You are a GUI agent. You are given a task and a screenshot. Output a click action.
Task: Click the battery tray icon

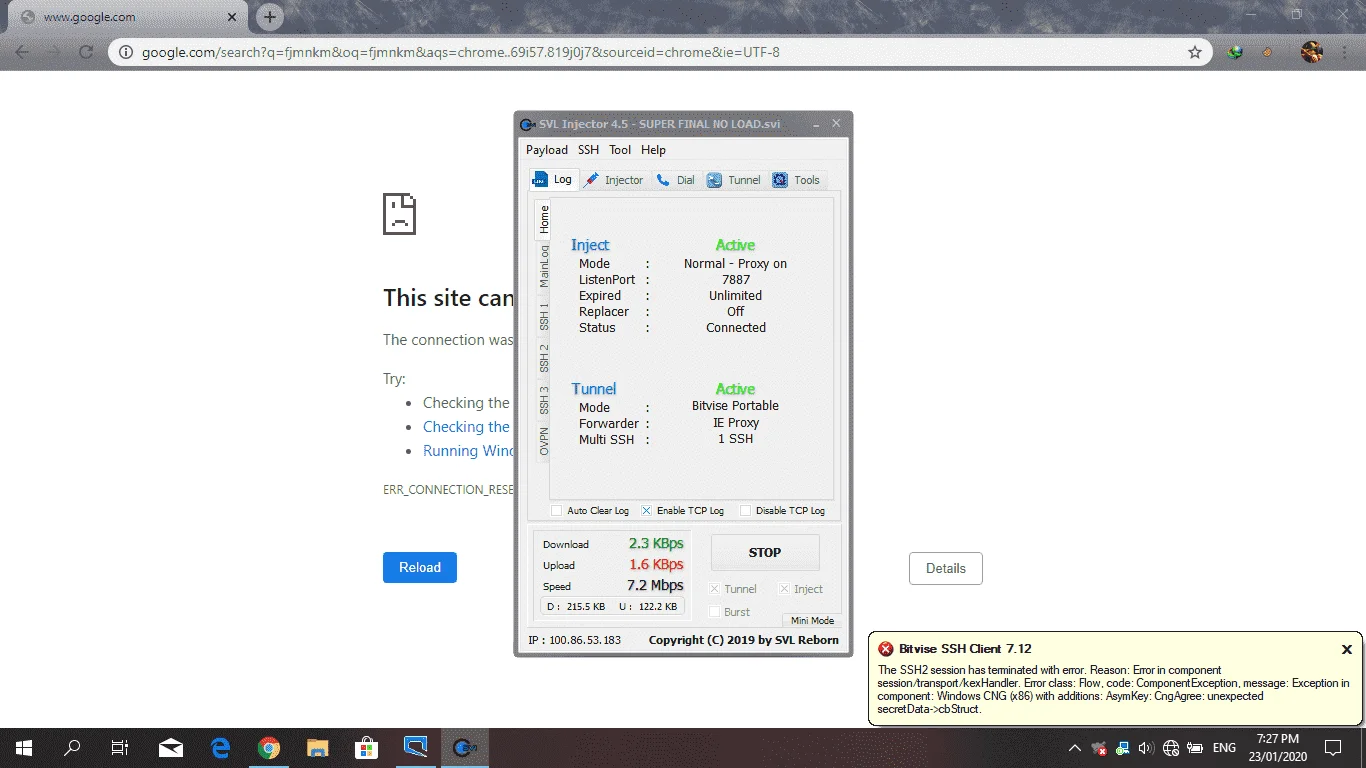tap(1195, 748)
